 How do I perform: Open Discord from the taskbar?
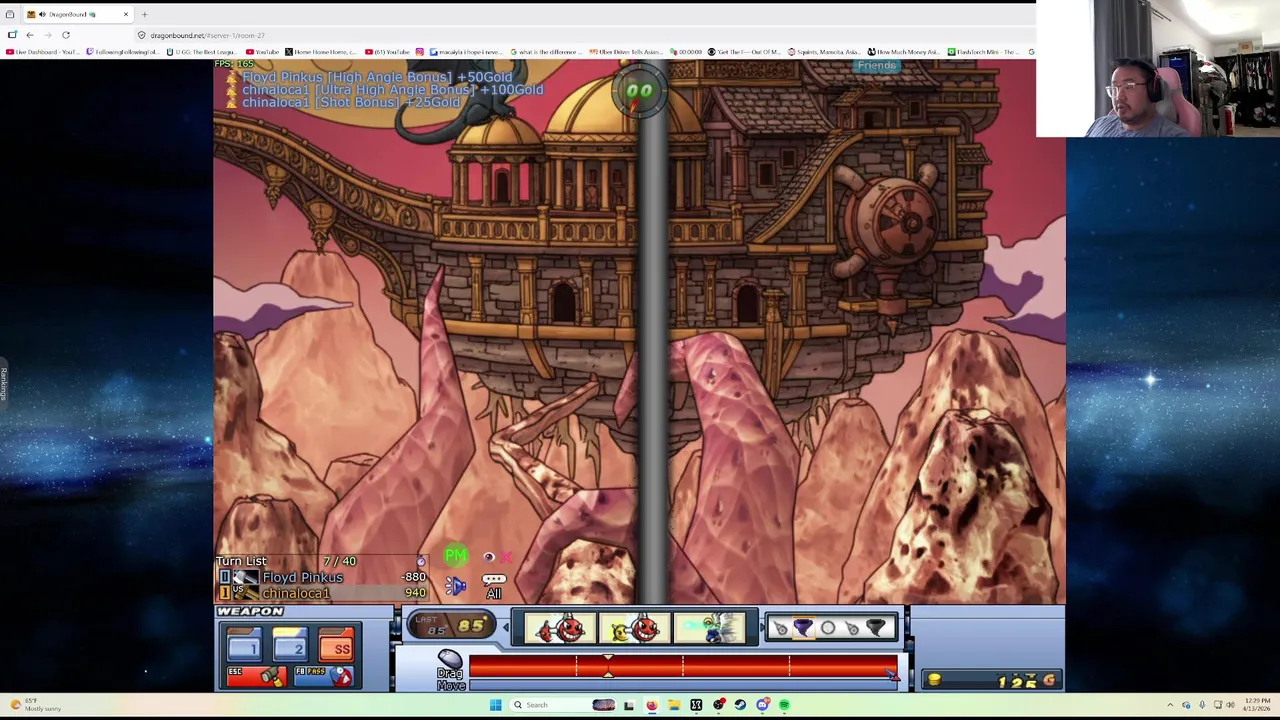[762, 705]
